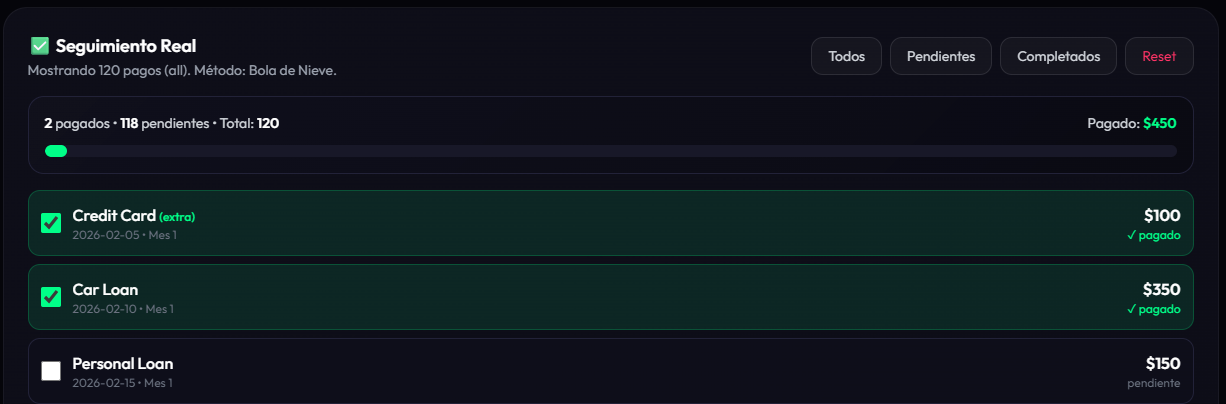Screen dimensions: 1226x404
Task: Click the green checkmark icon beside Seguimiento Real
Action: click(x=40, y=46)
